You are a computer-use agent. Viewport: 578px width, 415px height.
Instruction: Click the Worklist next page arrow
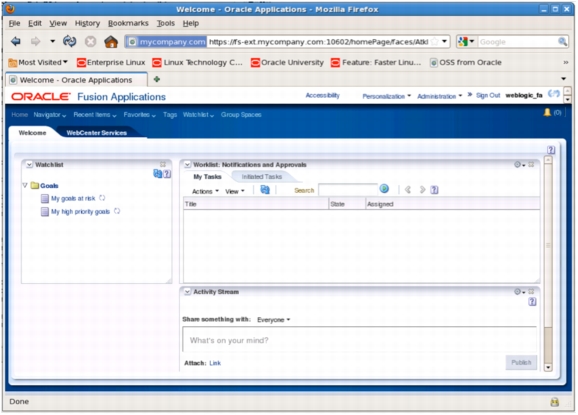[422, 189]
